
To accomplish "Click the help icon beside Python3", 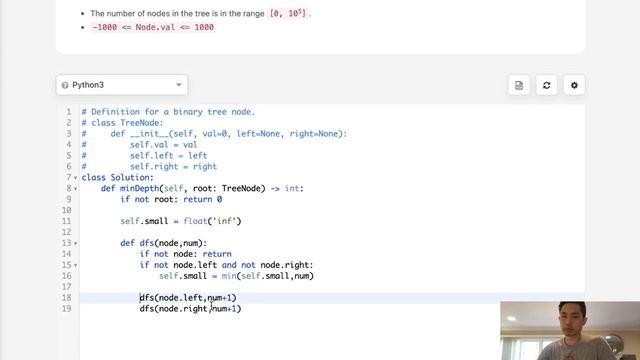I will click(x=64, y=85).
